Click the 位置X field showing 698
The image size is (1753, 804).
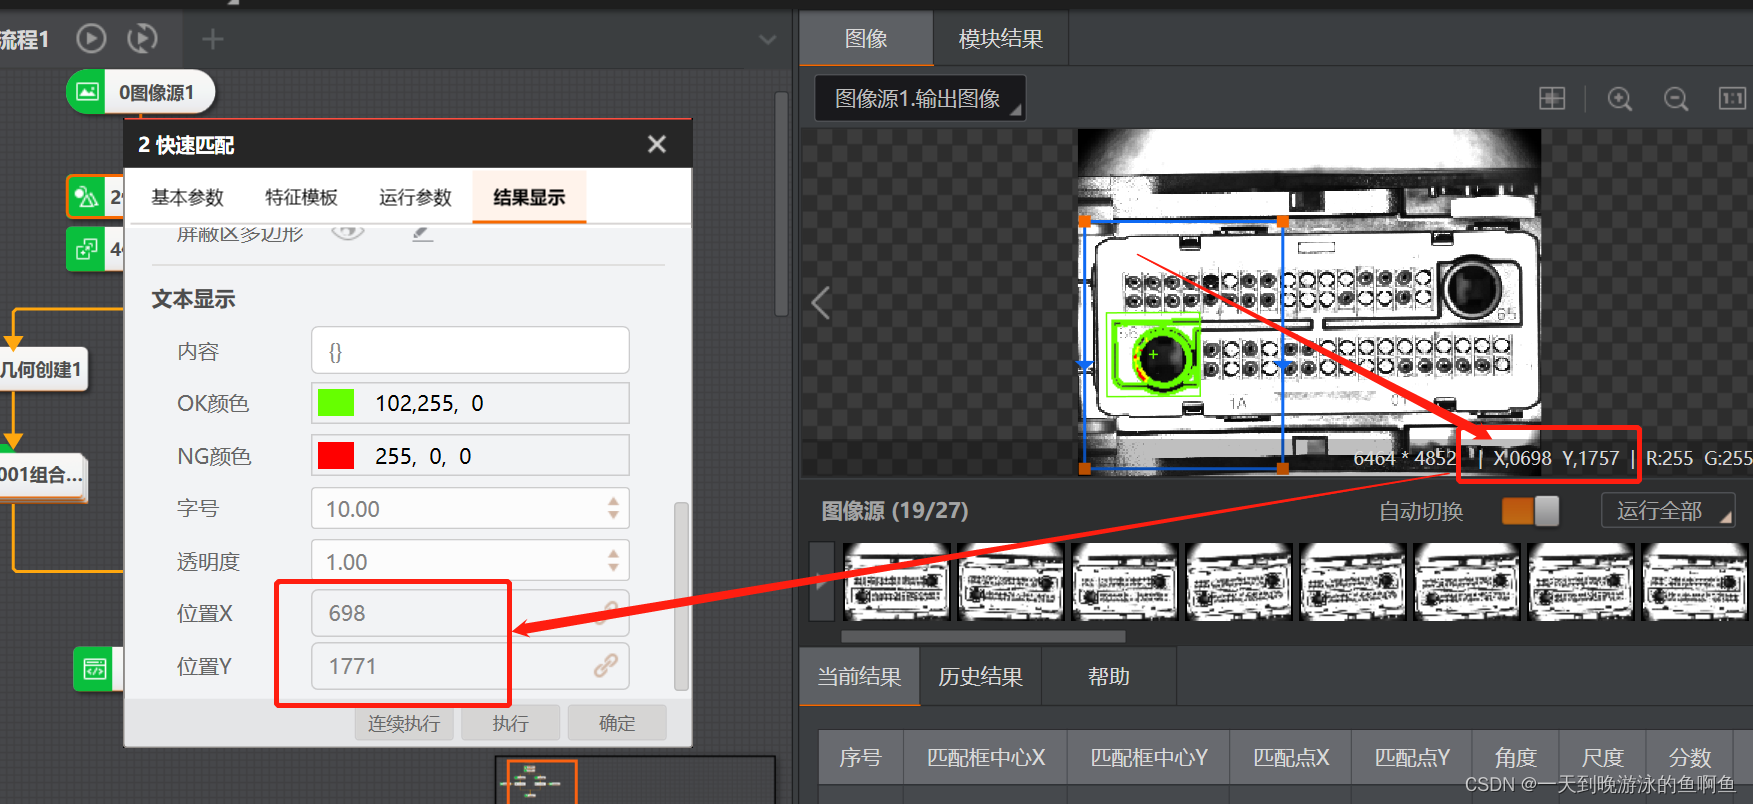coord(470,613)
